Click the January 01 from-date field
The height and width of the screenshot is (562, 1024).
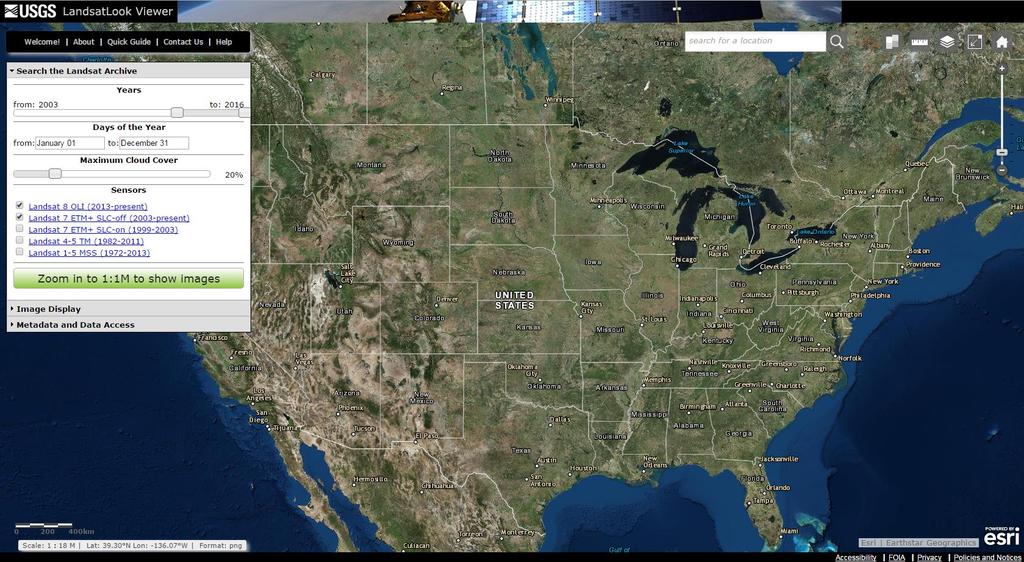tap(69, 143)
